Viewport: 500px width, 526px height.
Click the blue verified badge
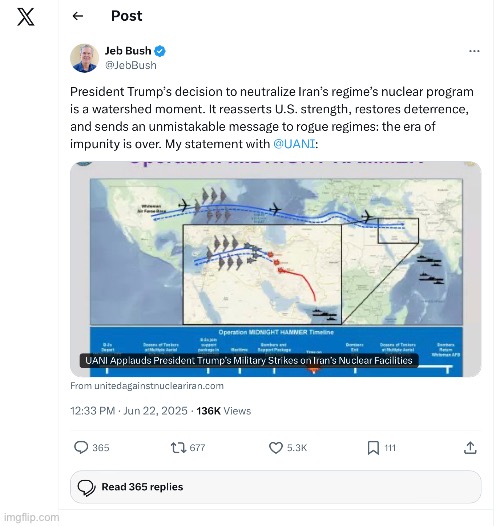pyautogui.click(x=160, y=51)
